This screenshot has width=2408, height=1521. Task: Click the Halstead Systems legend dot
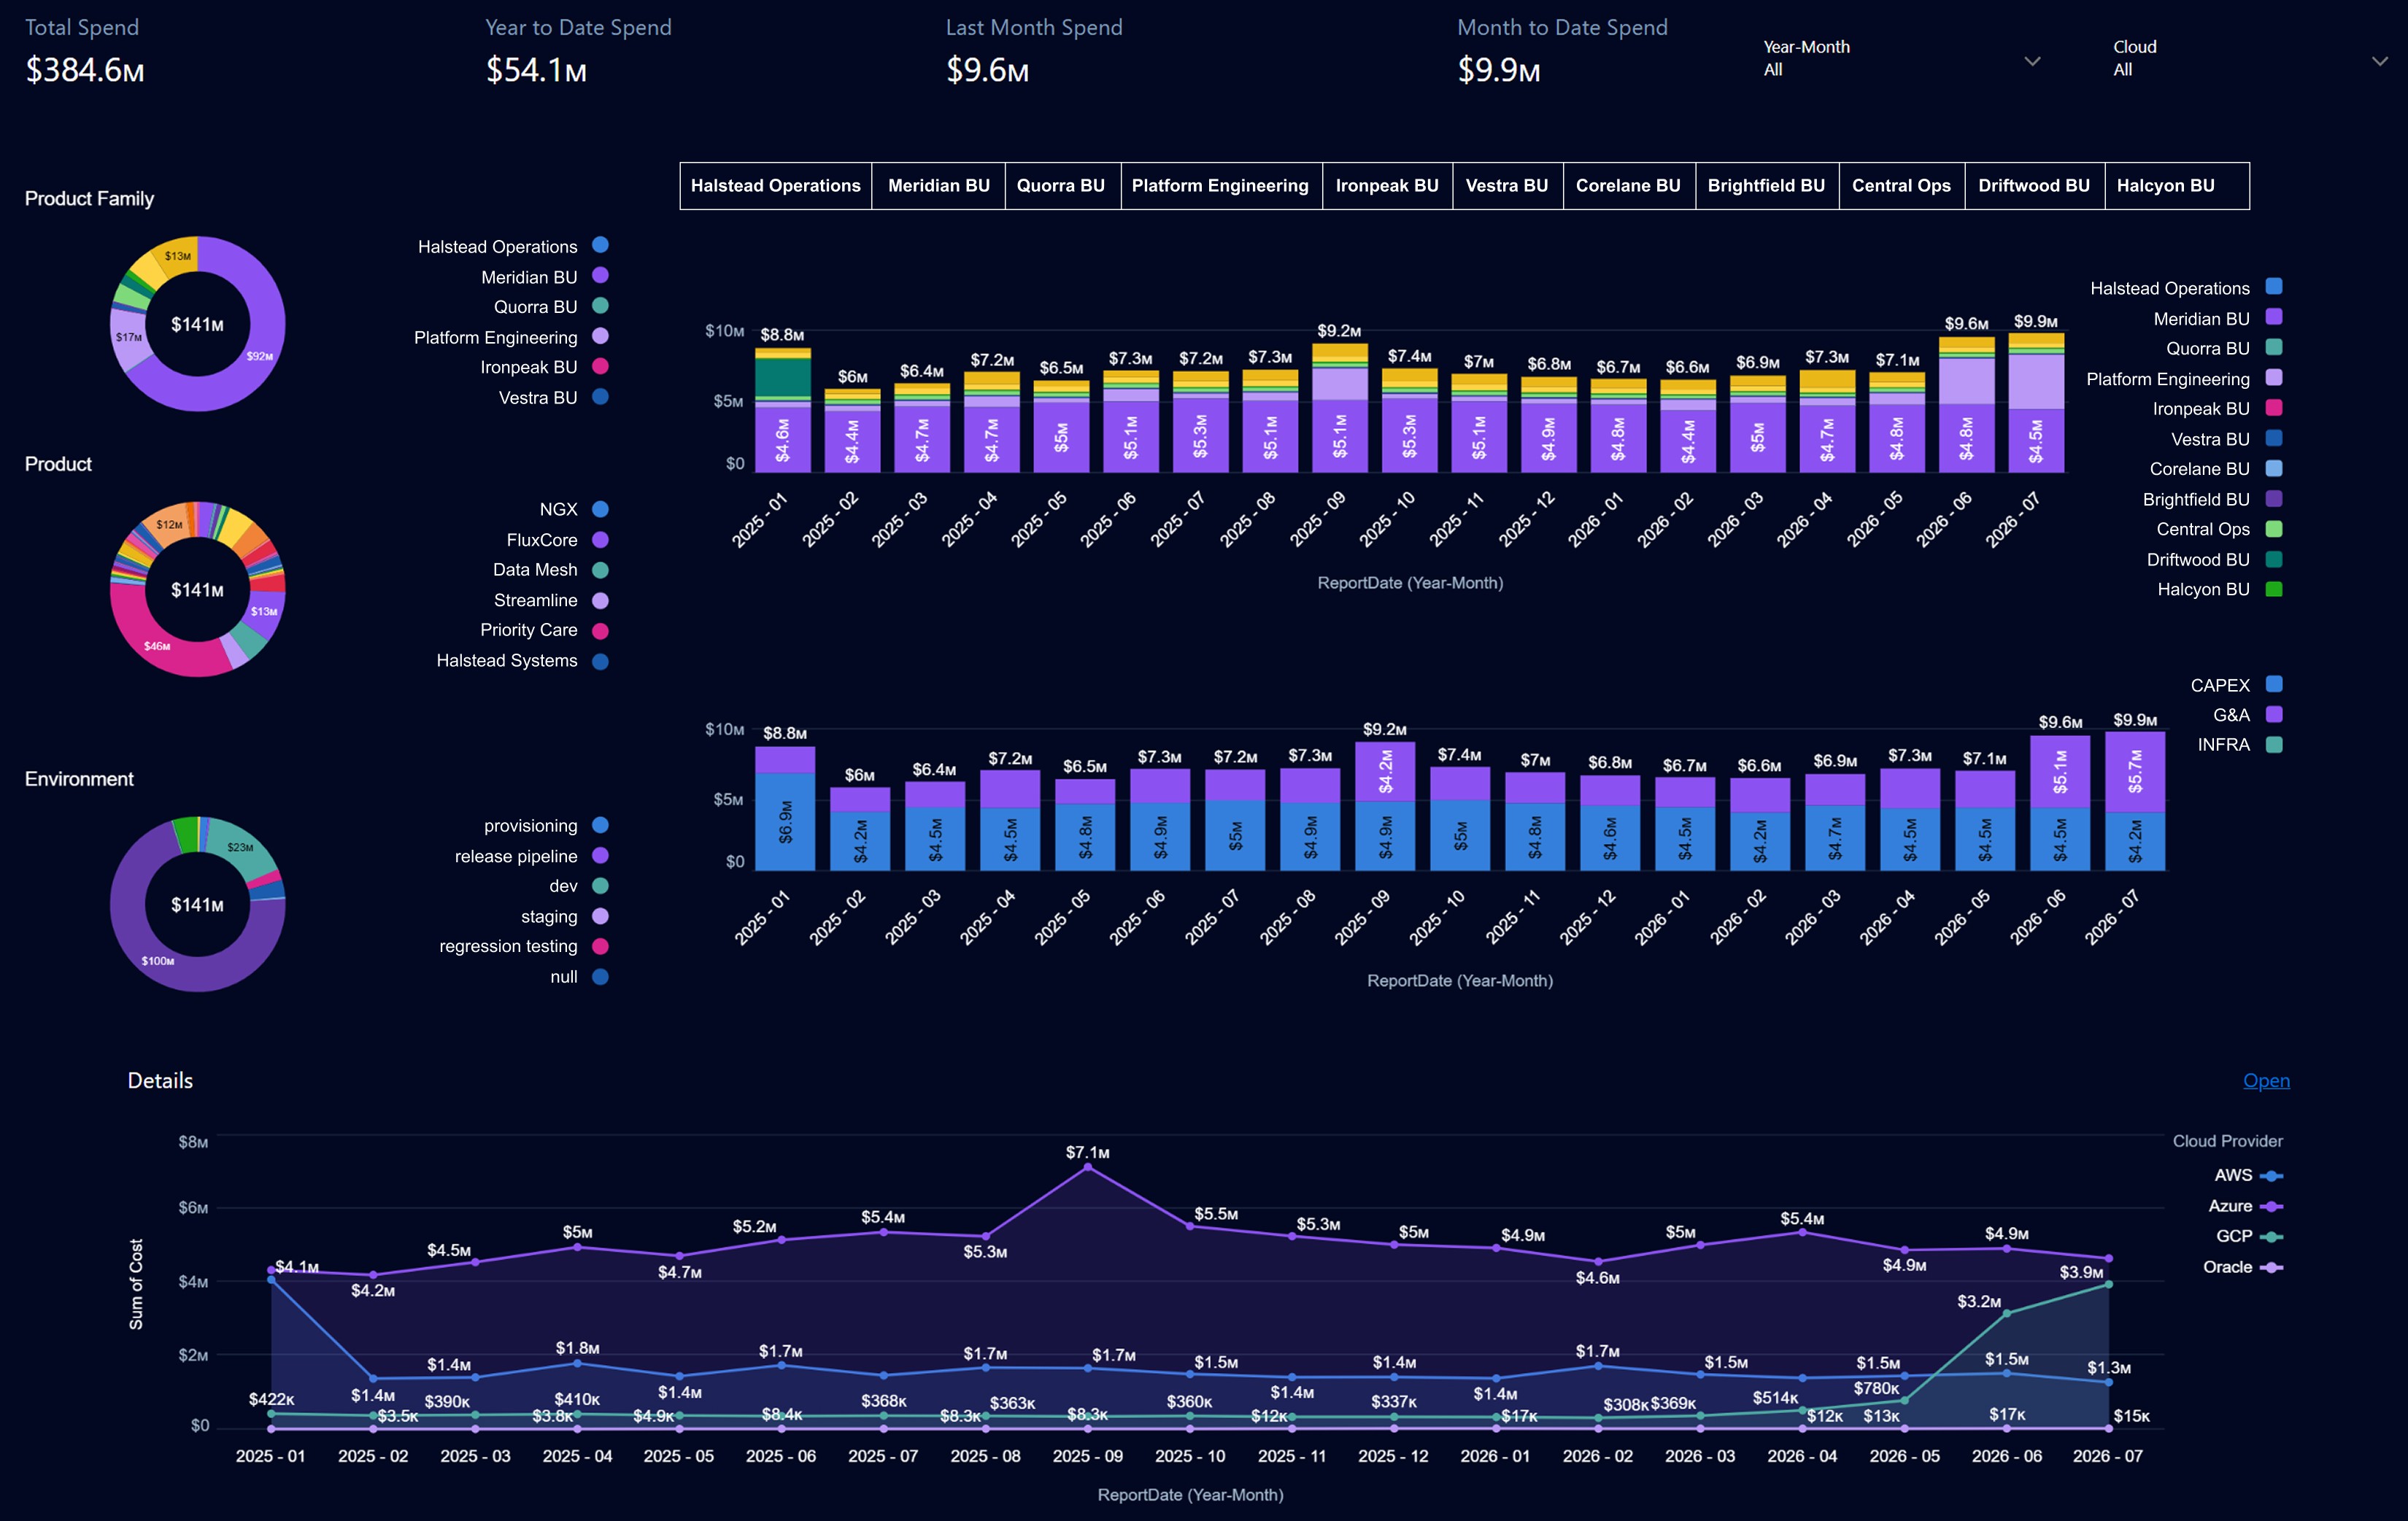[x=600, y=660]
